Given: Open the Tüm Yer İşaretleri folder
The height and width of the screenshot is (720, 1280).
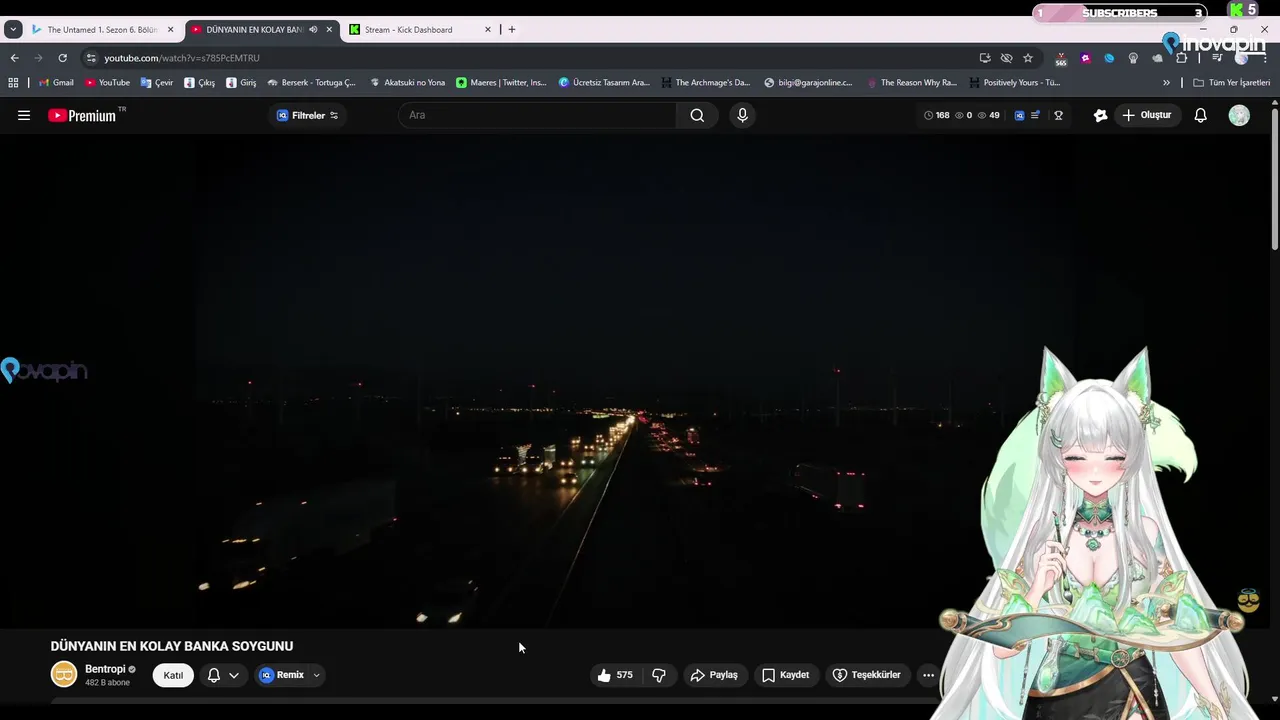Looking at the screenshot, I should [x=1232, y=83].
